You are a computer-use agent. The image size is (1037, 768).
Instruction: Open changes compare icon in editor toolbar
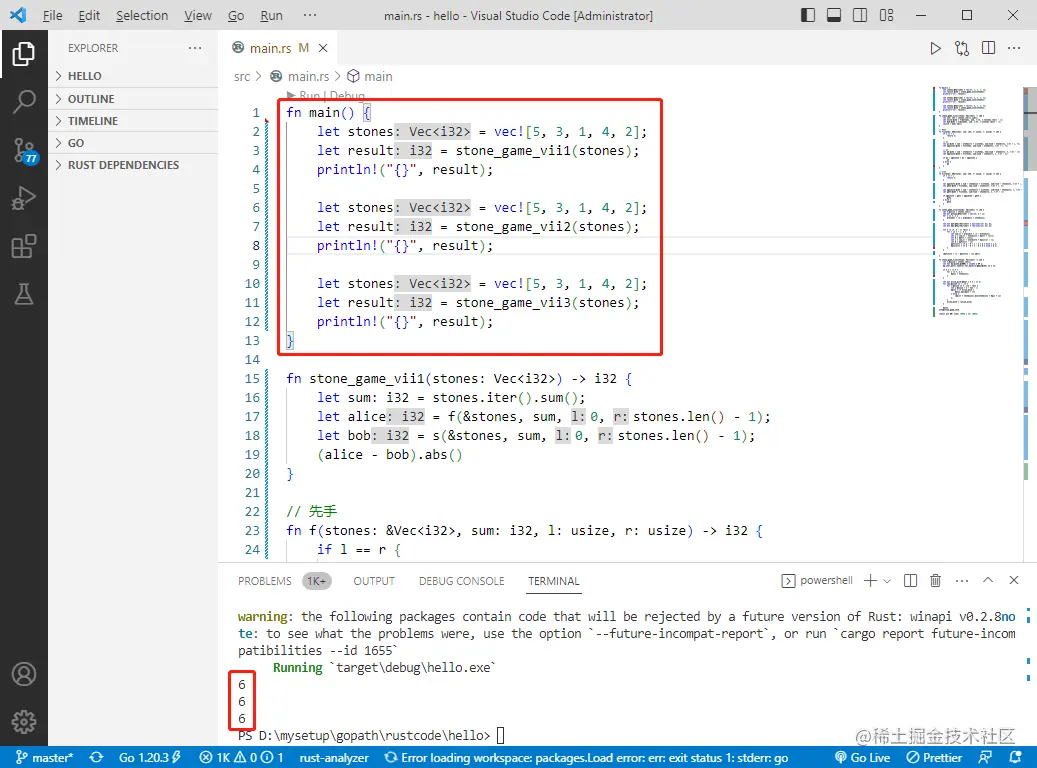(x=962, y=48)
